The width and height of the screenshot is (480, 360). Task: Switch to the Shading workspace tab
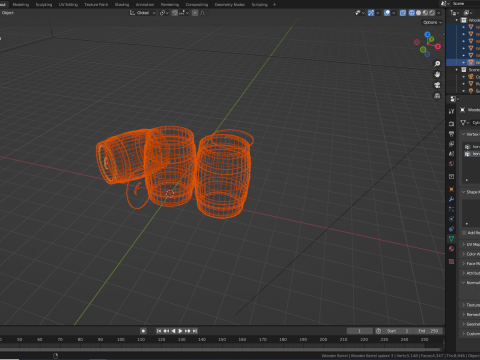coord(122,4)
